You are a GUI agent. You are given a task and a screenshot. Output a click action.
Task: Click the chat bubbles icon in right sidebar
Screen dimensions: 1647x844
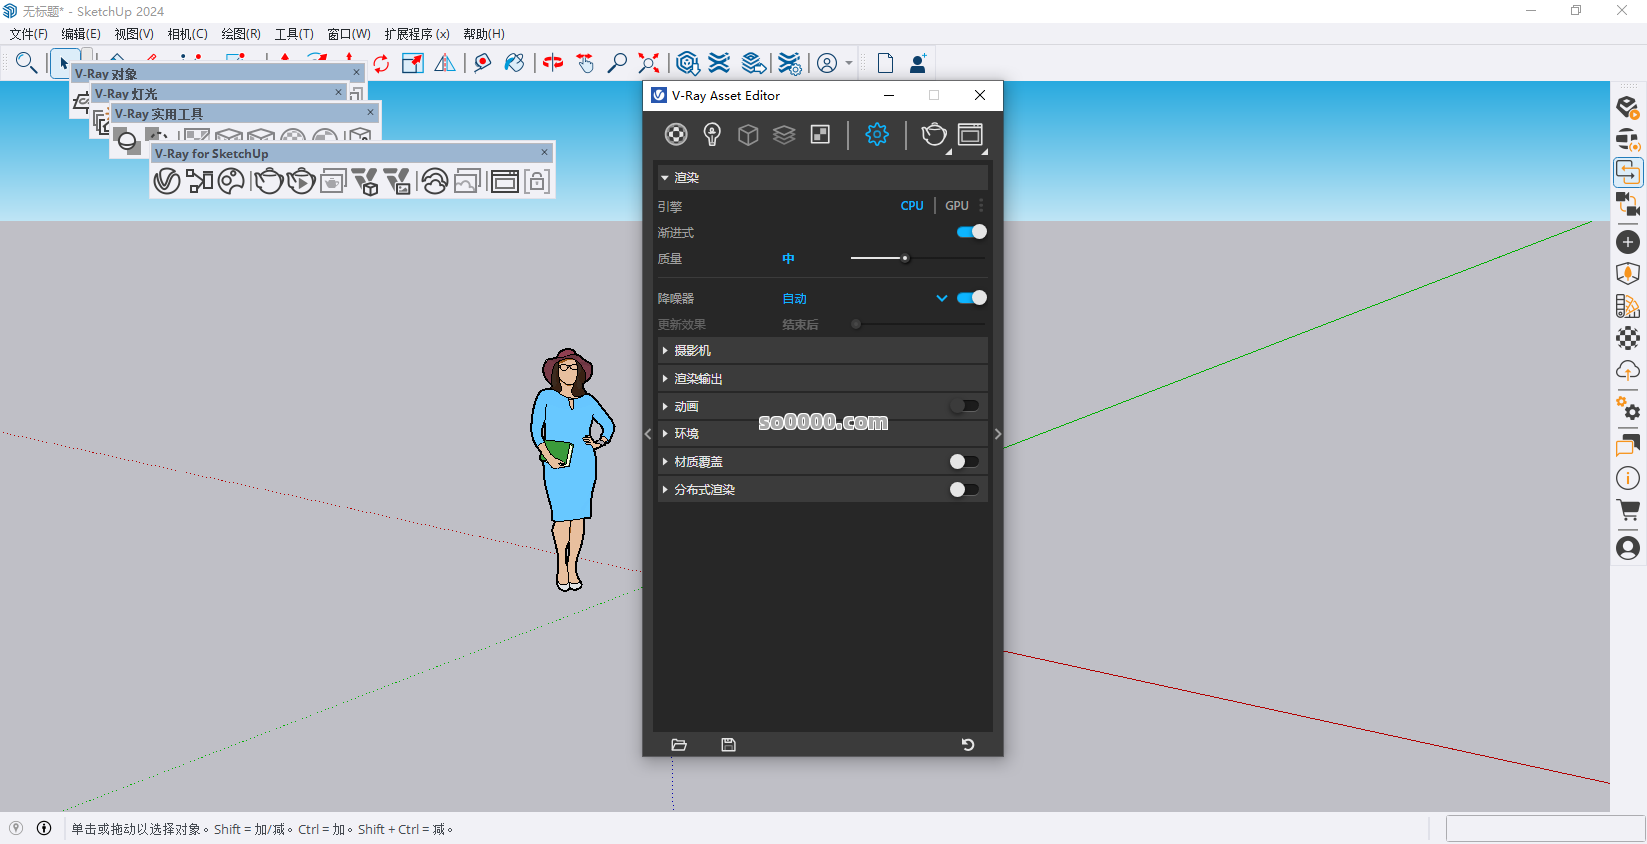click(x=1628, y=446)
